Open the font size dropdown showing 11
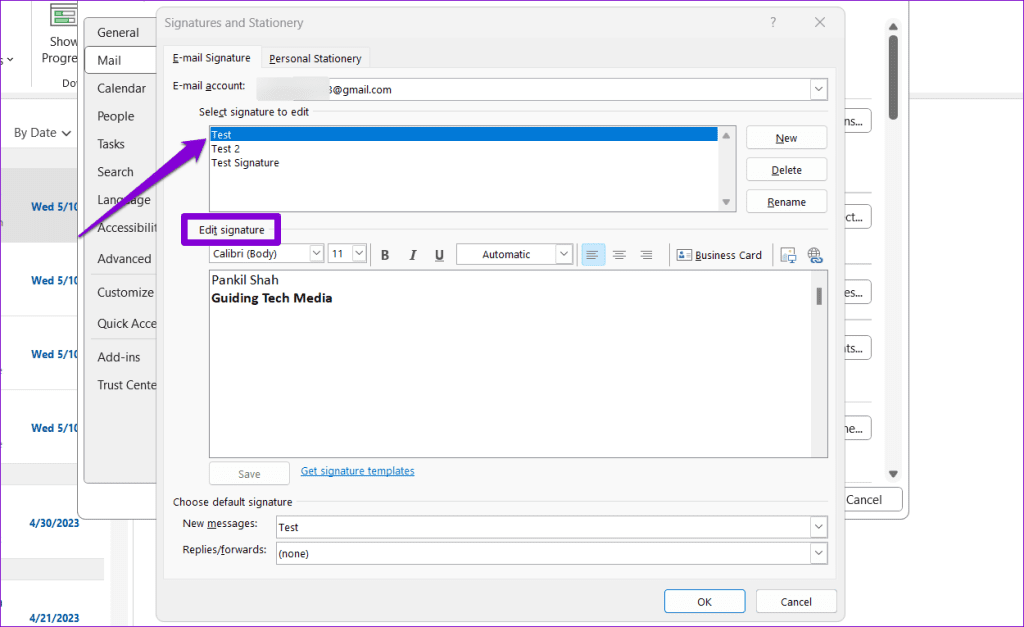 [x=359, y=253]
